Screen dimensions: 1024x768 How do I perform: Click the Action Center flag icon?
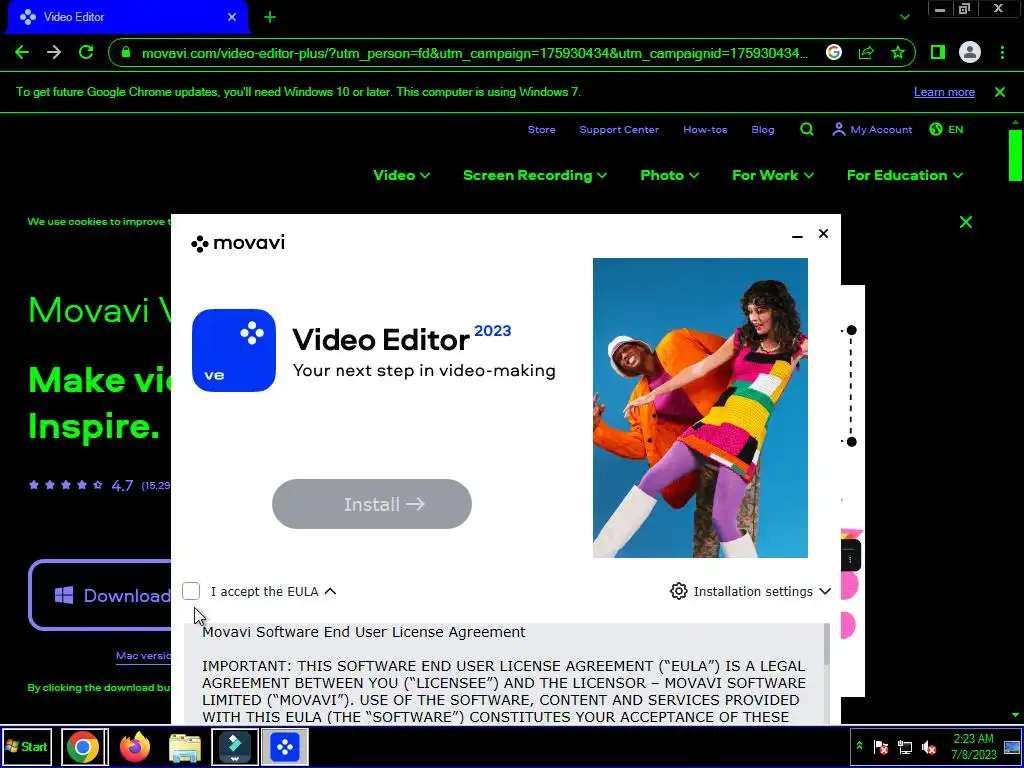point(881,746)
